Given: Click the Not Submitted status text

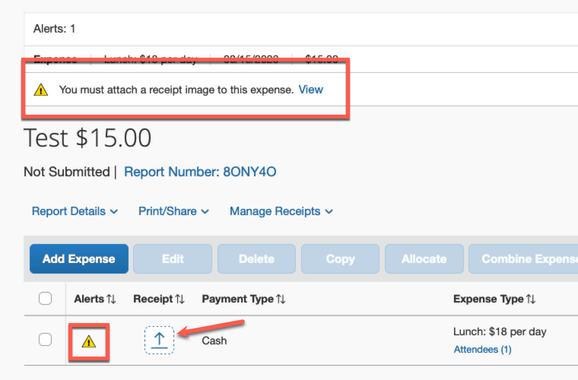Looking at the screenshot, I should [x=67, y=172].
